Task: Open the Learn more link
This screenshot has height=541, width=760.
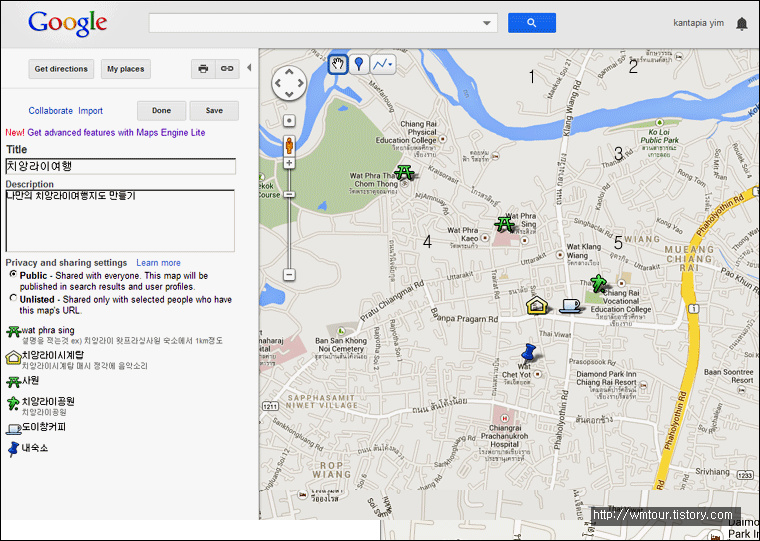Action: (x=158, y=263)
